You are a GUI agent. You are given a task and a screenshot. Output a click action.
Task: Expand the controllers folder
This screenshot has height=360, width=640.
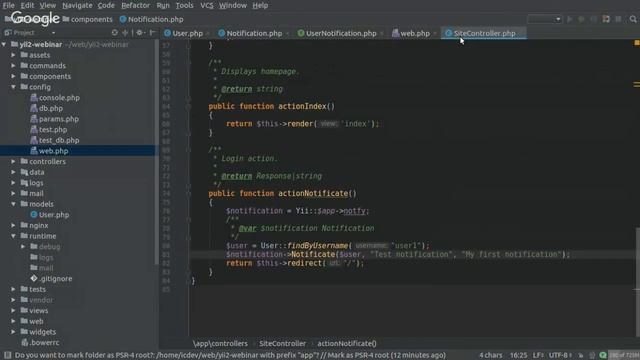pos(13,161)
